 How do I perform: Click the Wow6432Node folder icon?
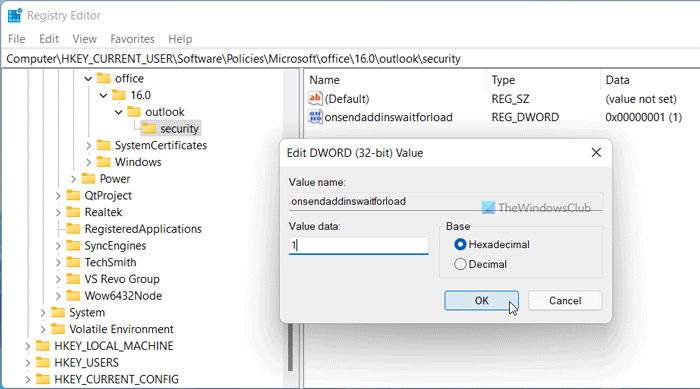73,296
